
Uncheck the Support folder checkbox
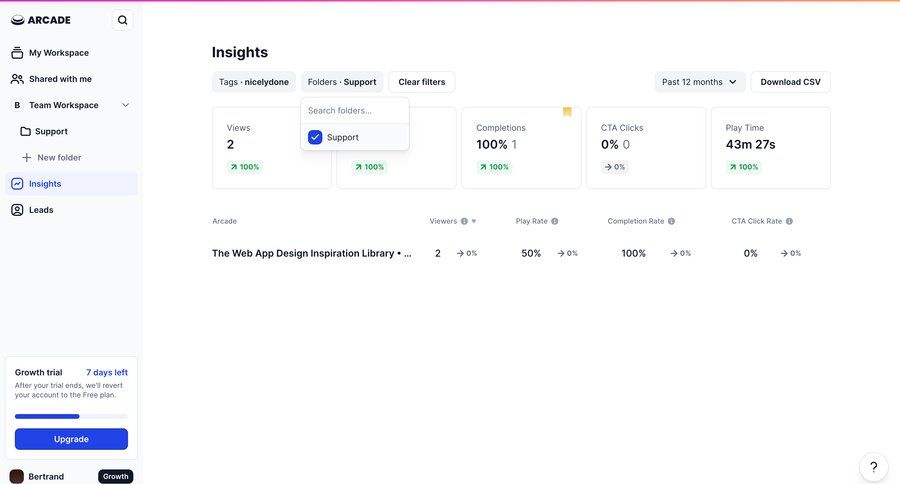(x=315, y=137)
